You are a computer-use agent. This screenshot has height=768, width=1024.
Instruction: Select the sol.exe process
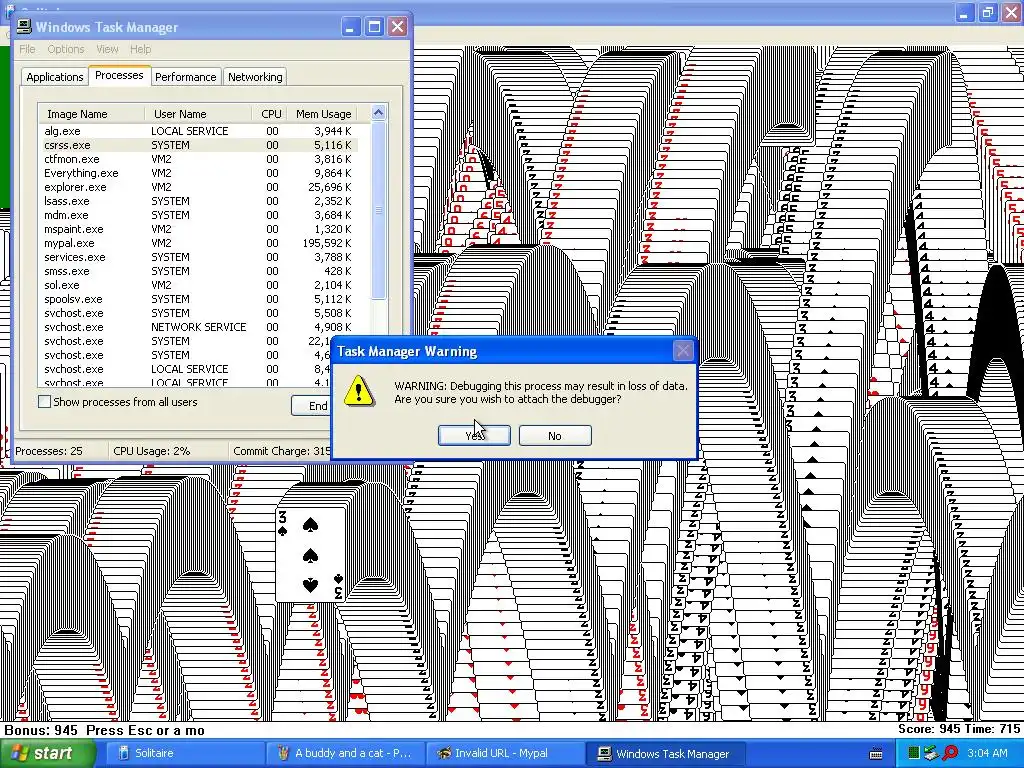[x=198, y=285]
